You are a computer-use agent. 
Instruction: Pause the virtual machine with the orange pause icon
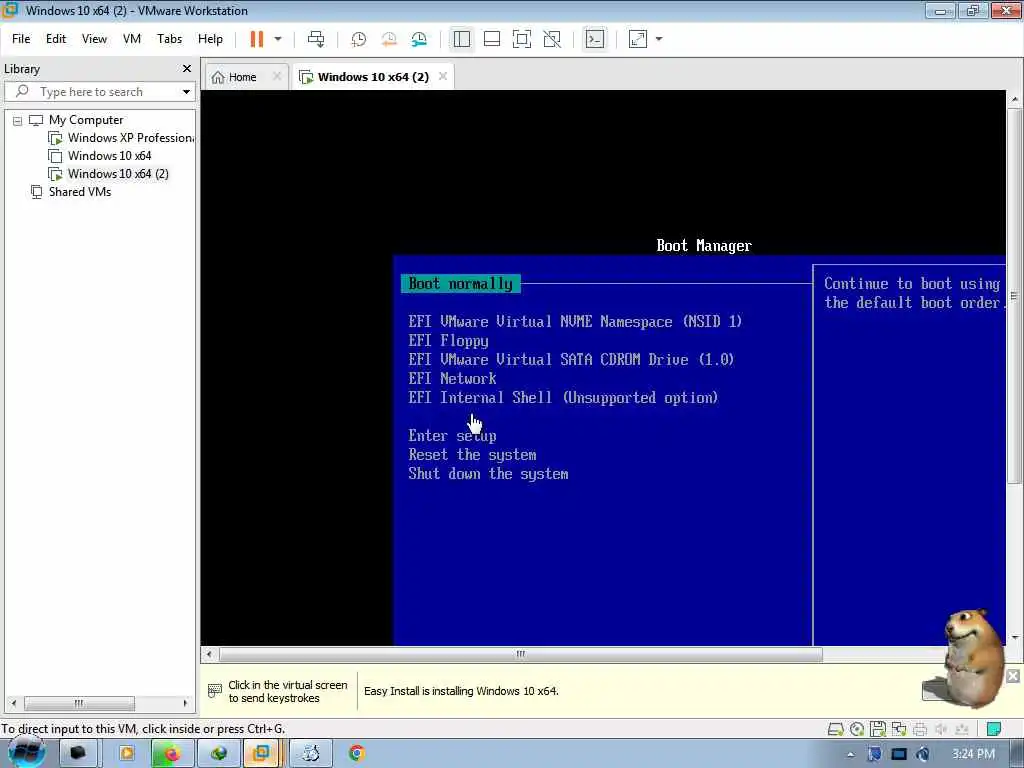coord(257,39)
